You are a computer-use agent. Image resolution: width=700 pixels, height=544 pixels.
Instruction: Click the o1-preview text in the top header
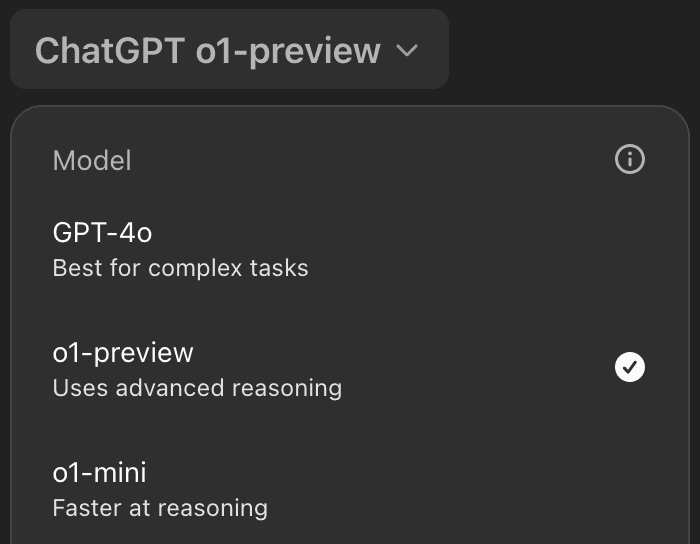coord(288,52)
